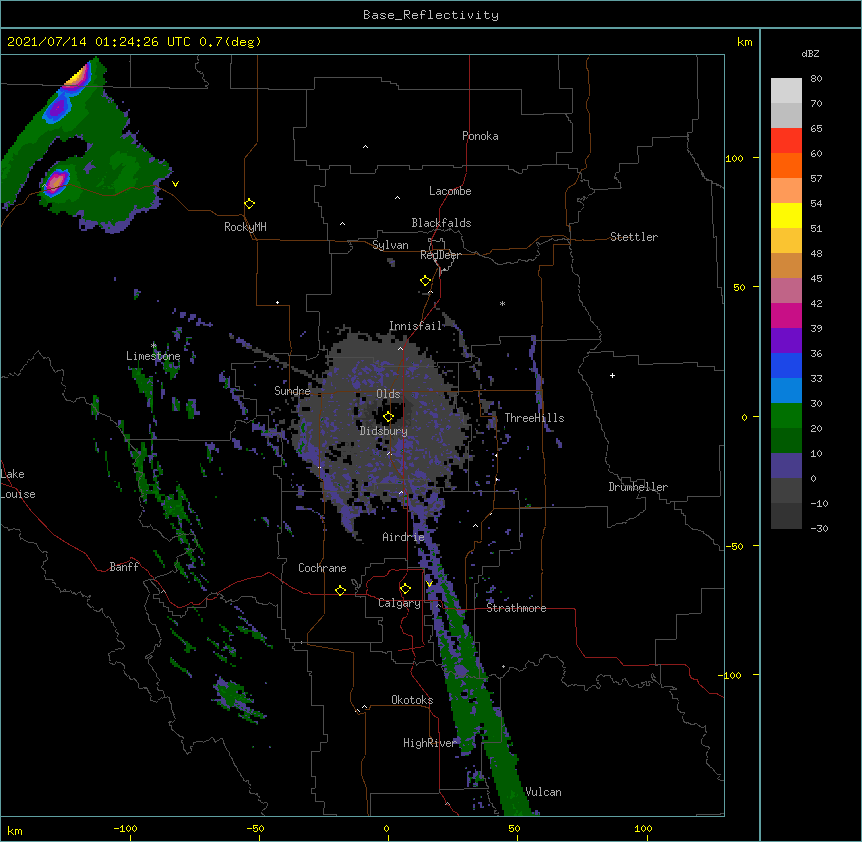862x842 pixels.
Task: Click the Base_Reflectivity title
Action: tap(431, 15)
